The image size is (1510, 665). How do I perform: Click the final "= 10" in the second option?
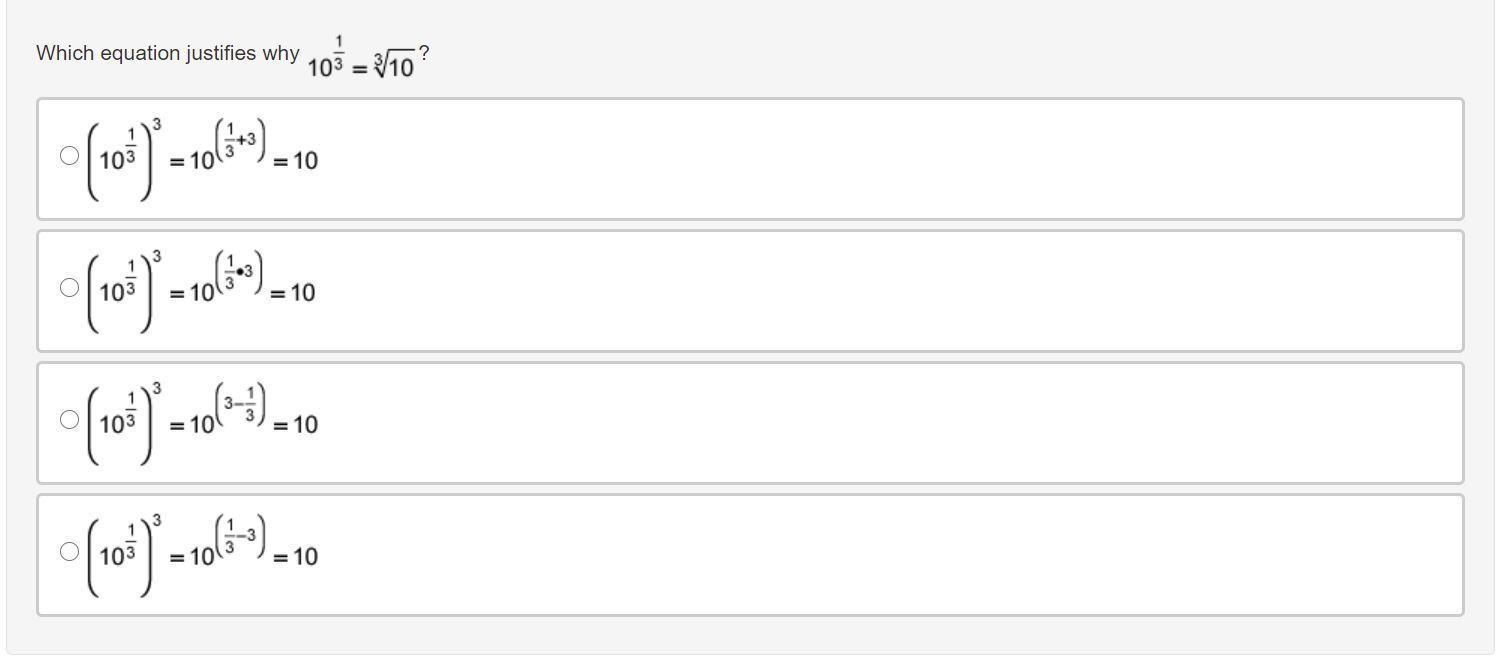(x=293, y=292)
